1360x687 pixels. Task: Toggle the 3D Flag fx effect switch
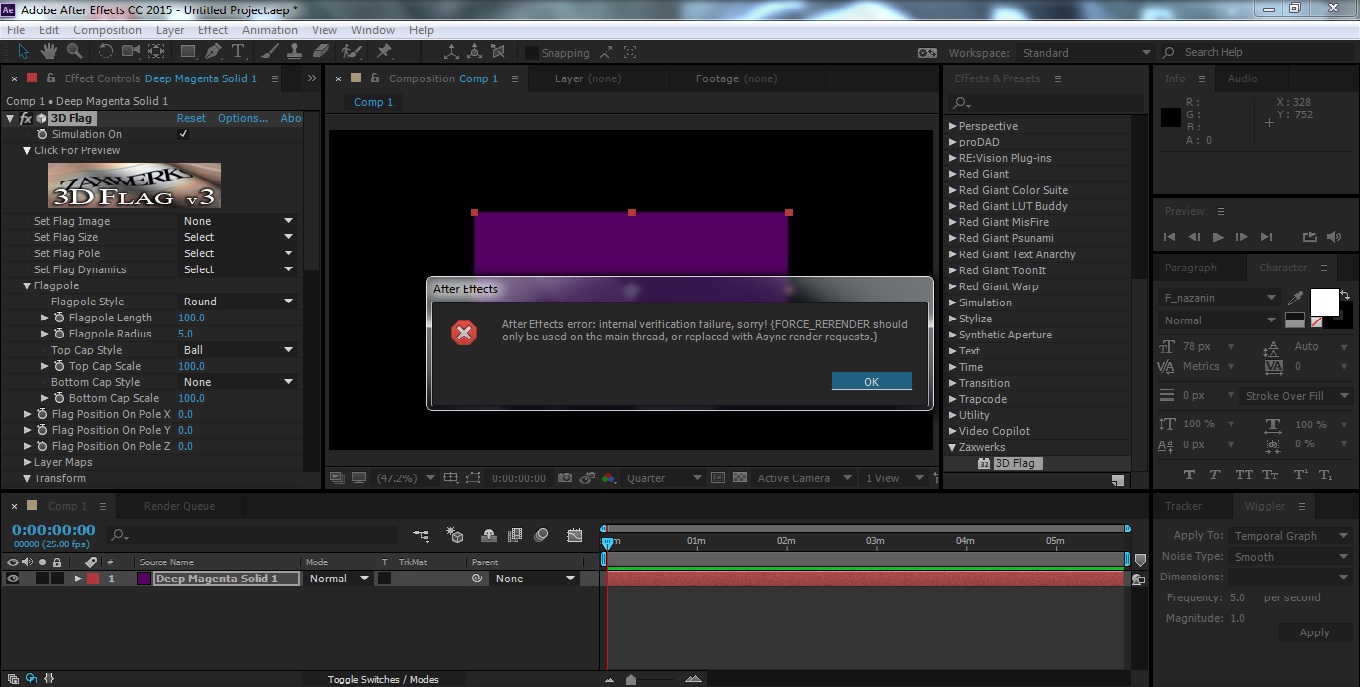26,118
